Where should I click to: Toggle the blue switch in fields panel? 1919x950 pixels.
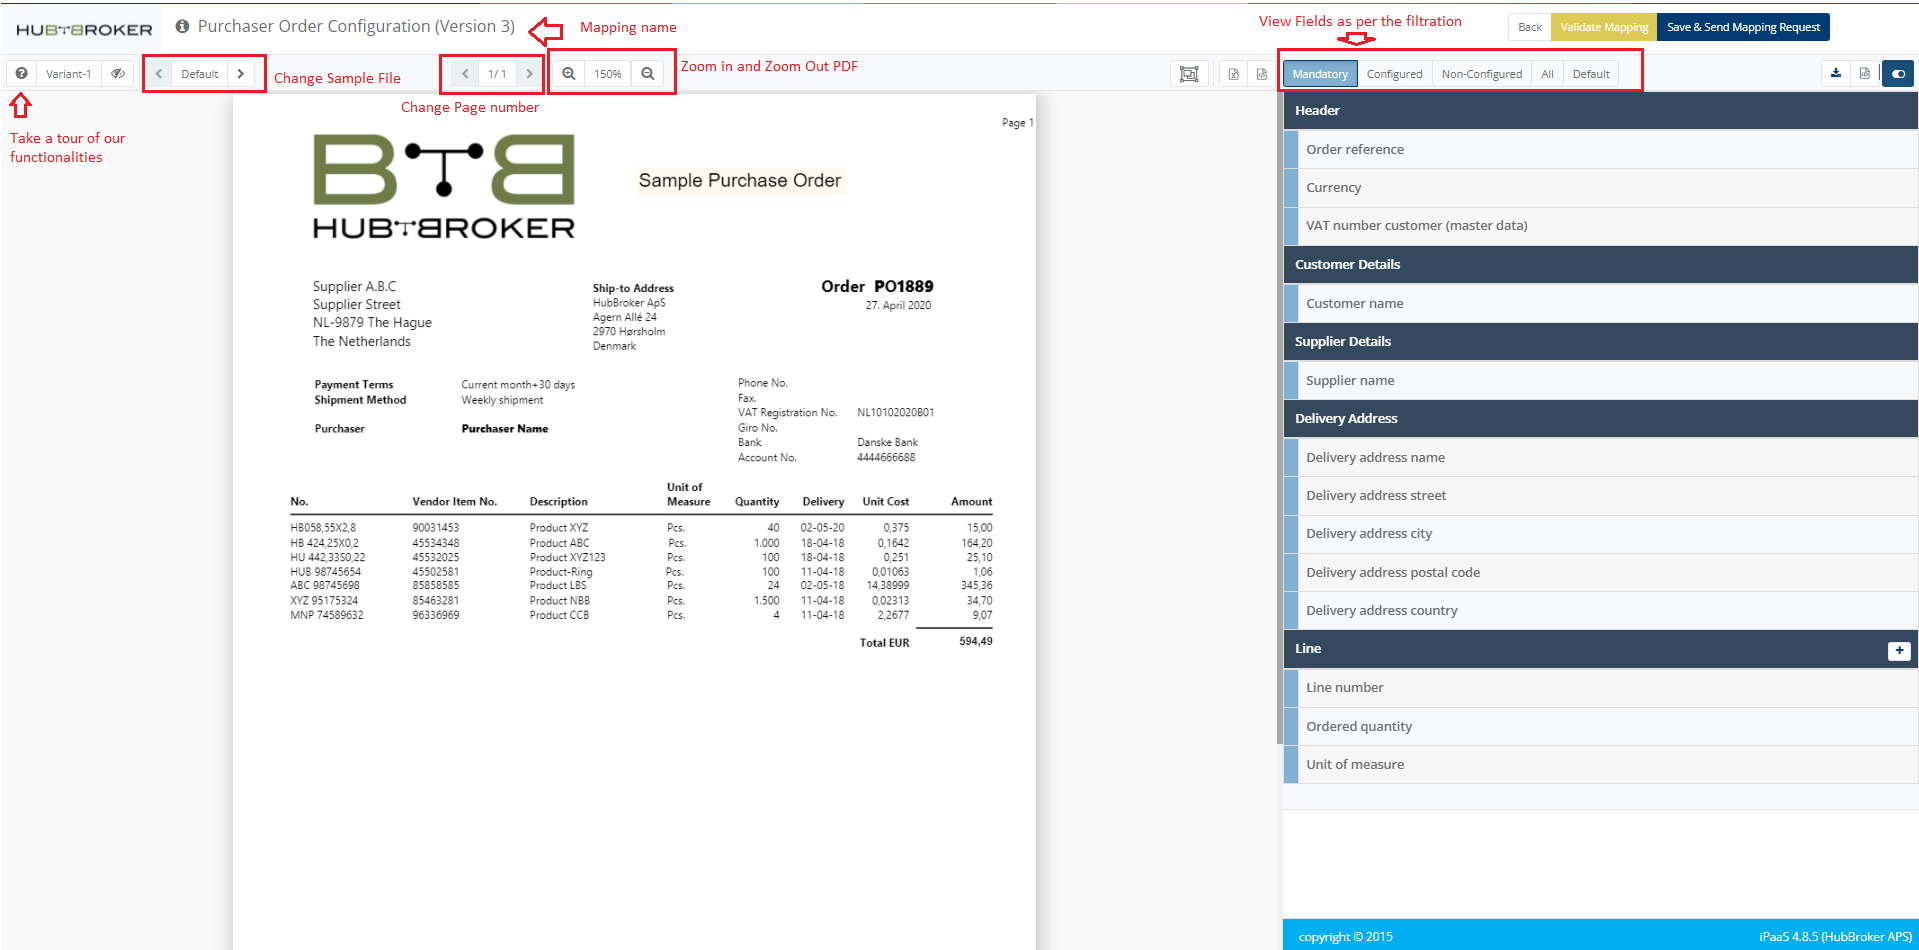(x=1898, y=74)
